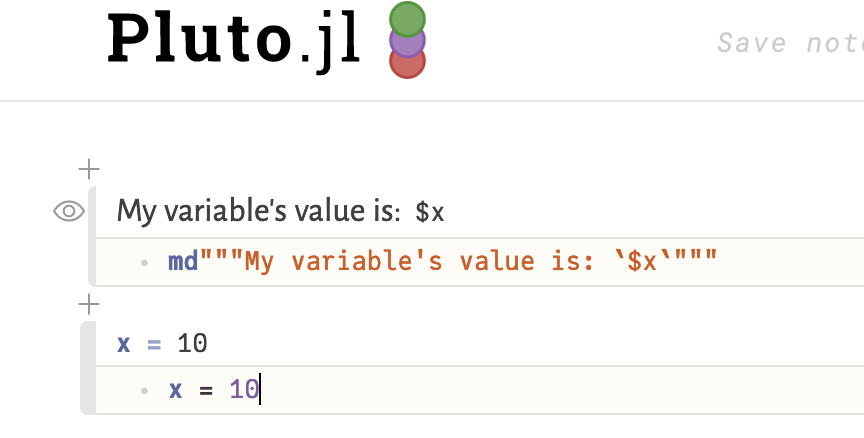
Task: Click the green circle in Pluto logo
Action: click(x=407, y=19)
